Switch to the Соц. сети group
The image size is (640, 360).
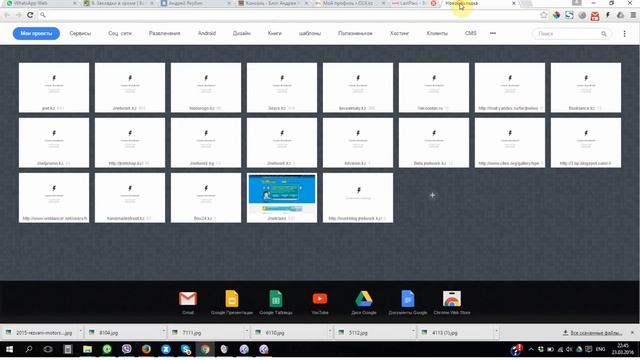(120, 33)
